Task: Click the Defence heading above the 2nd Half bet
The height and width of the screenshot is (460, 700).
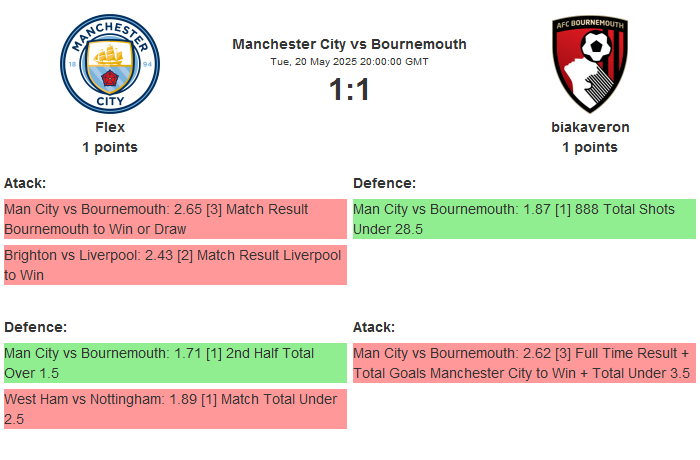Action: pyautogui.click(x=35, y=327)
